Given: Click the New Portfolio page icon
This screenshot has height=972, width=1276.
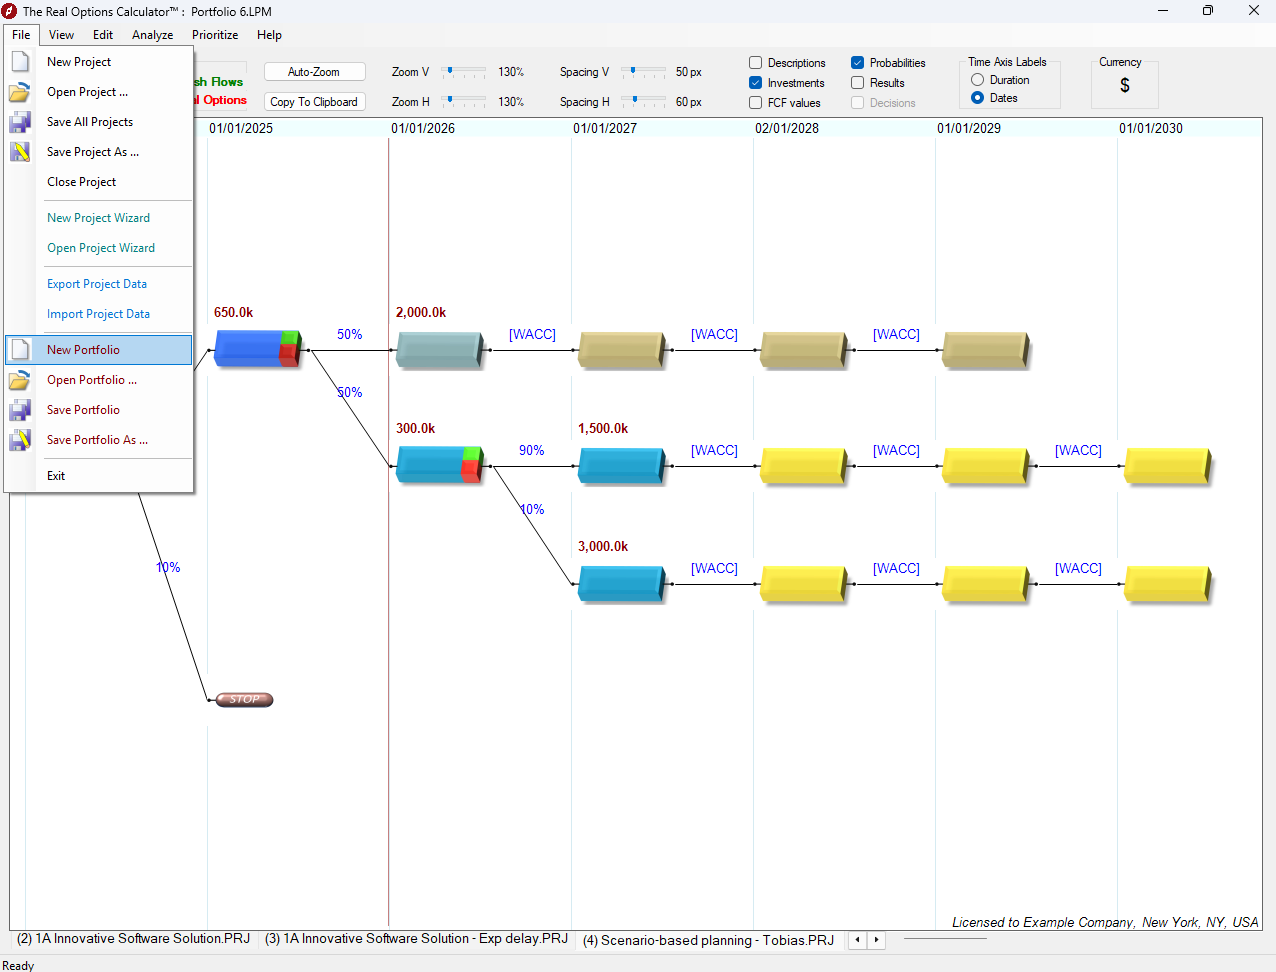Looking at the screenshot, I should [20, 349].
